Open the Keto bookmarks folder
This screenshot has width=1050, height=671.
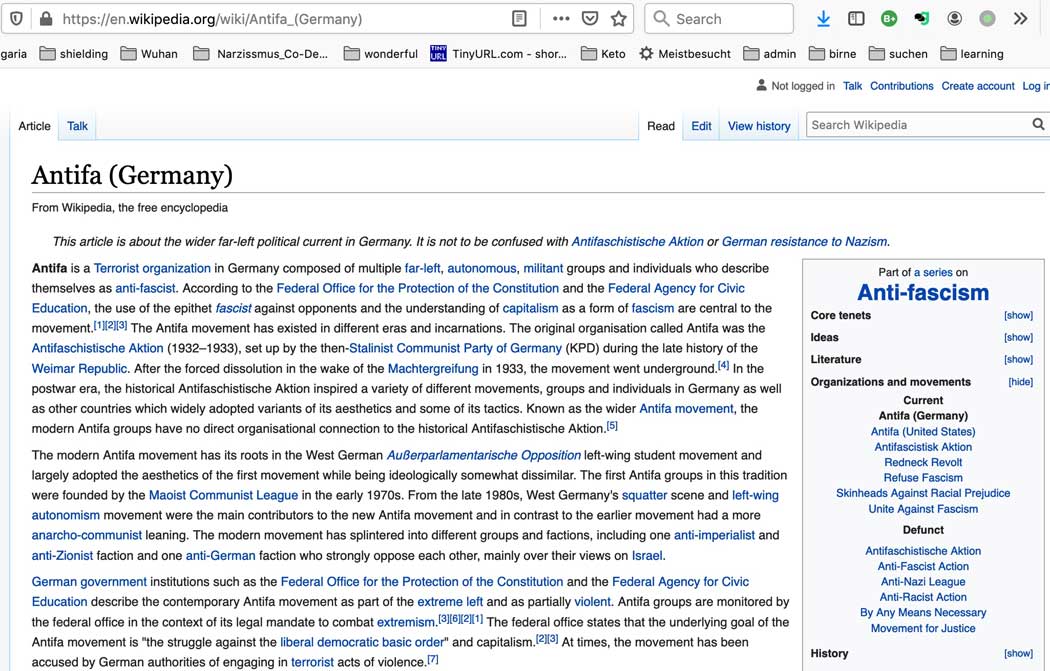click(x=603, y=54)
